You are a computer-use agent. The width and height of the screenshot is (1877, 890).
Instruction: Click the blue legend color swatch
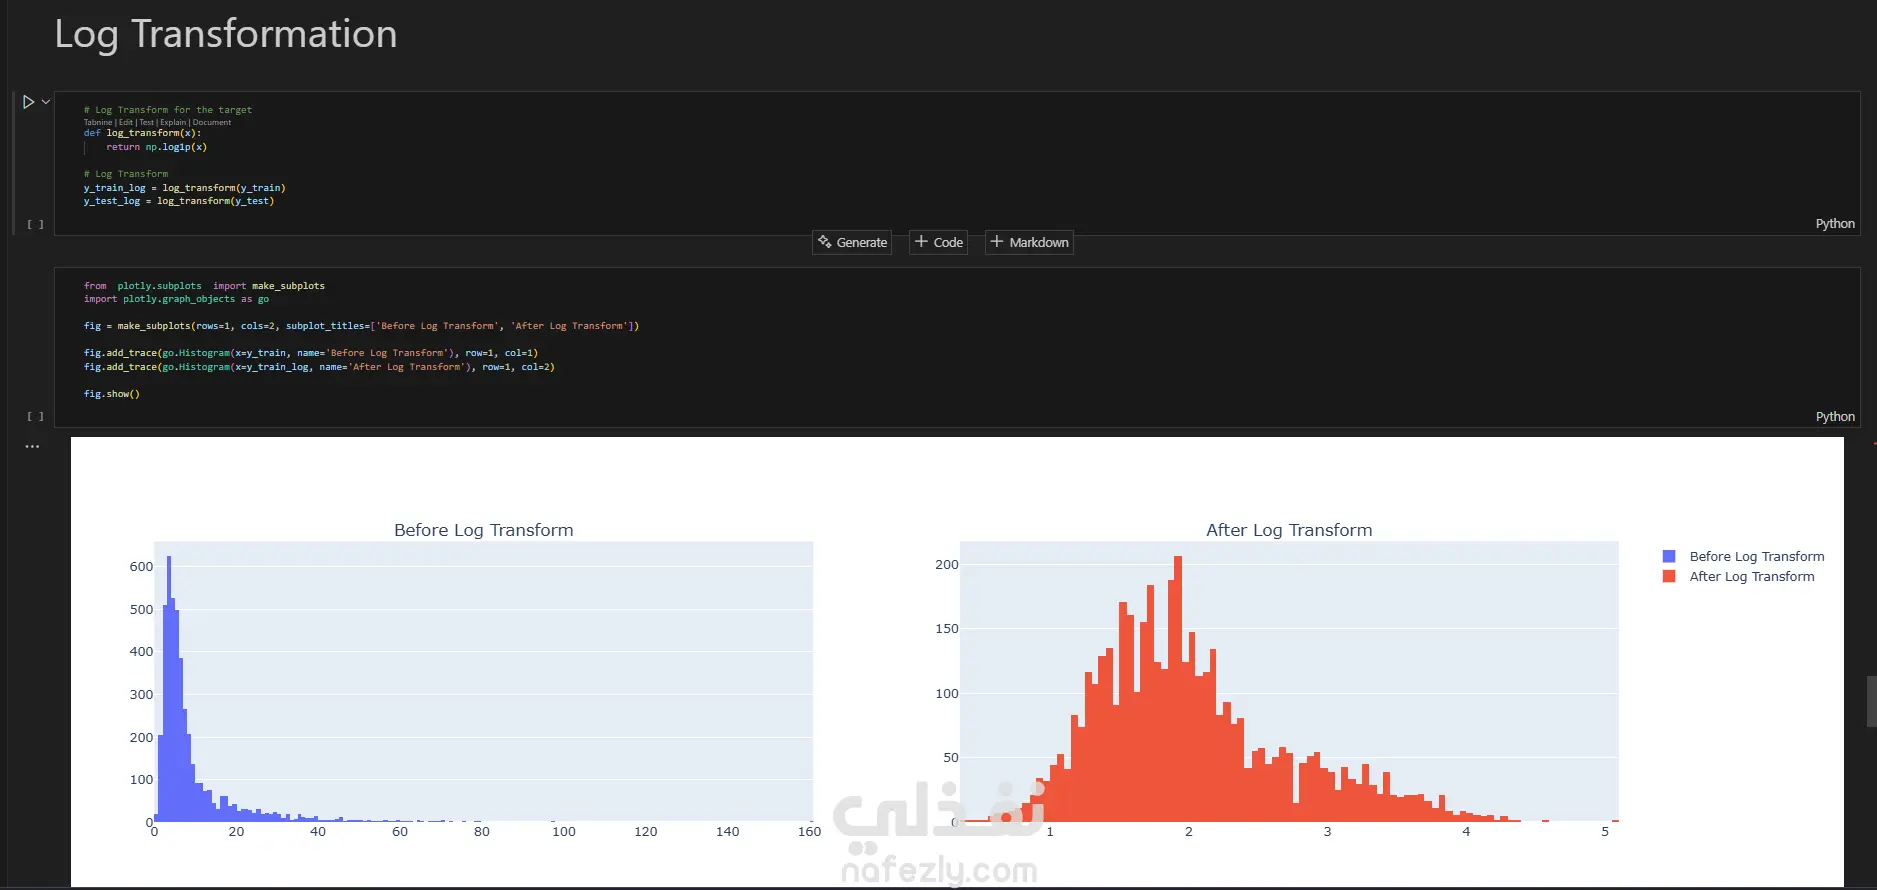point(1669,556)
